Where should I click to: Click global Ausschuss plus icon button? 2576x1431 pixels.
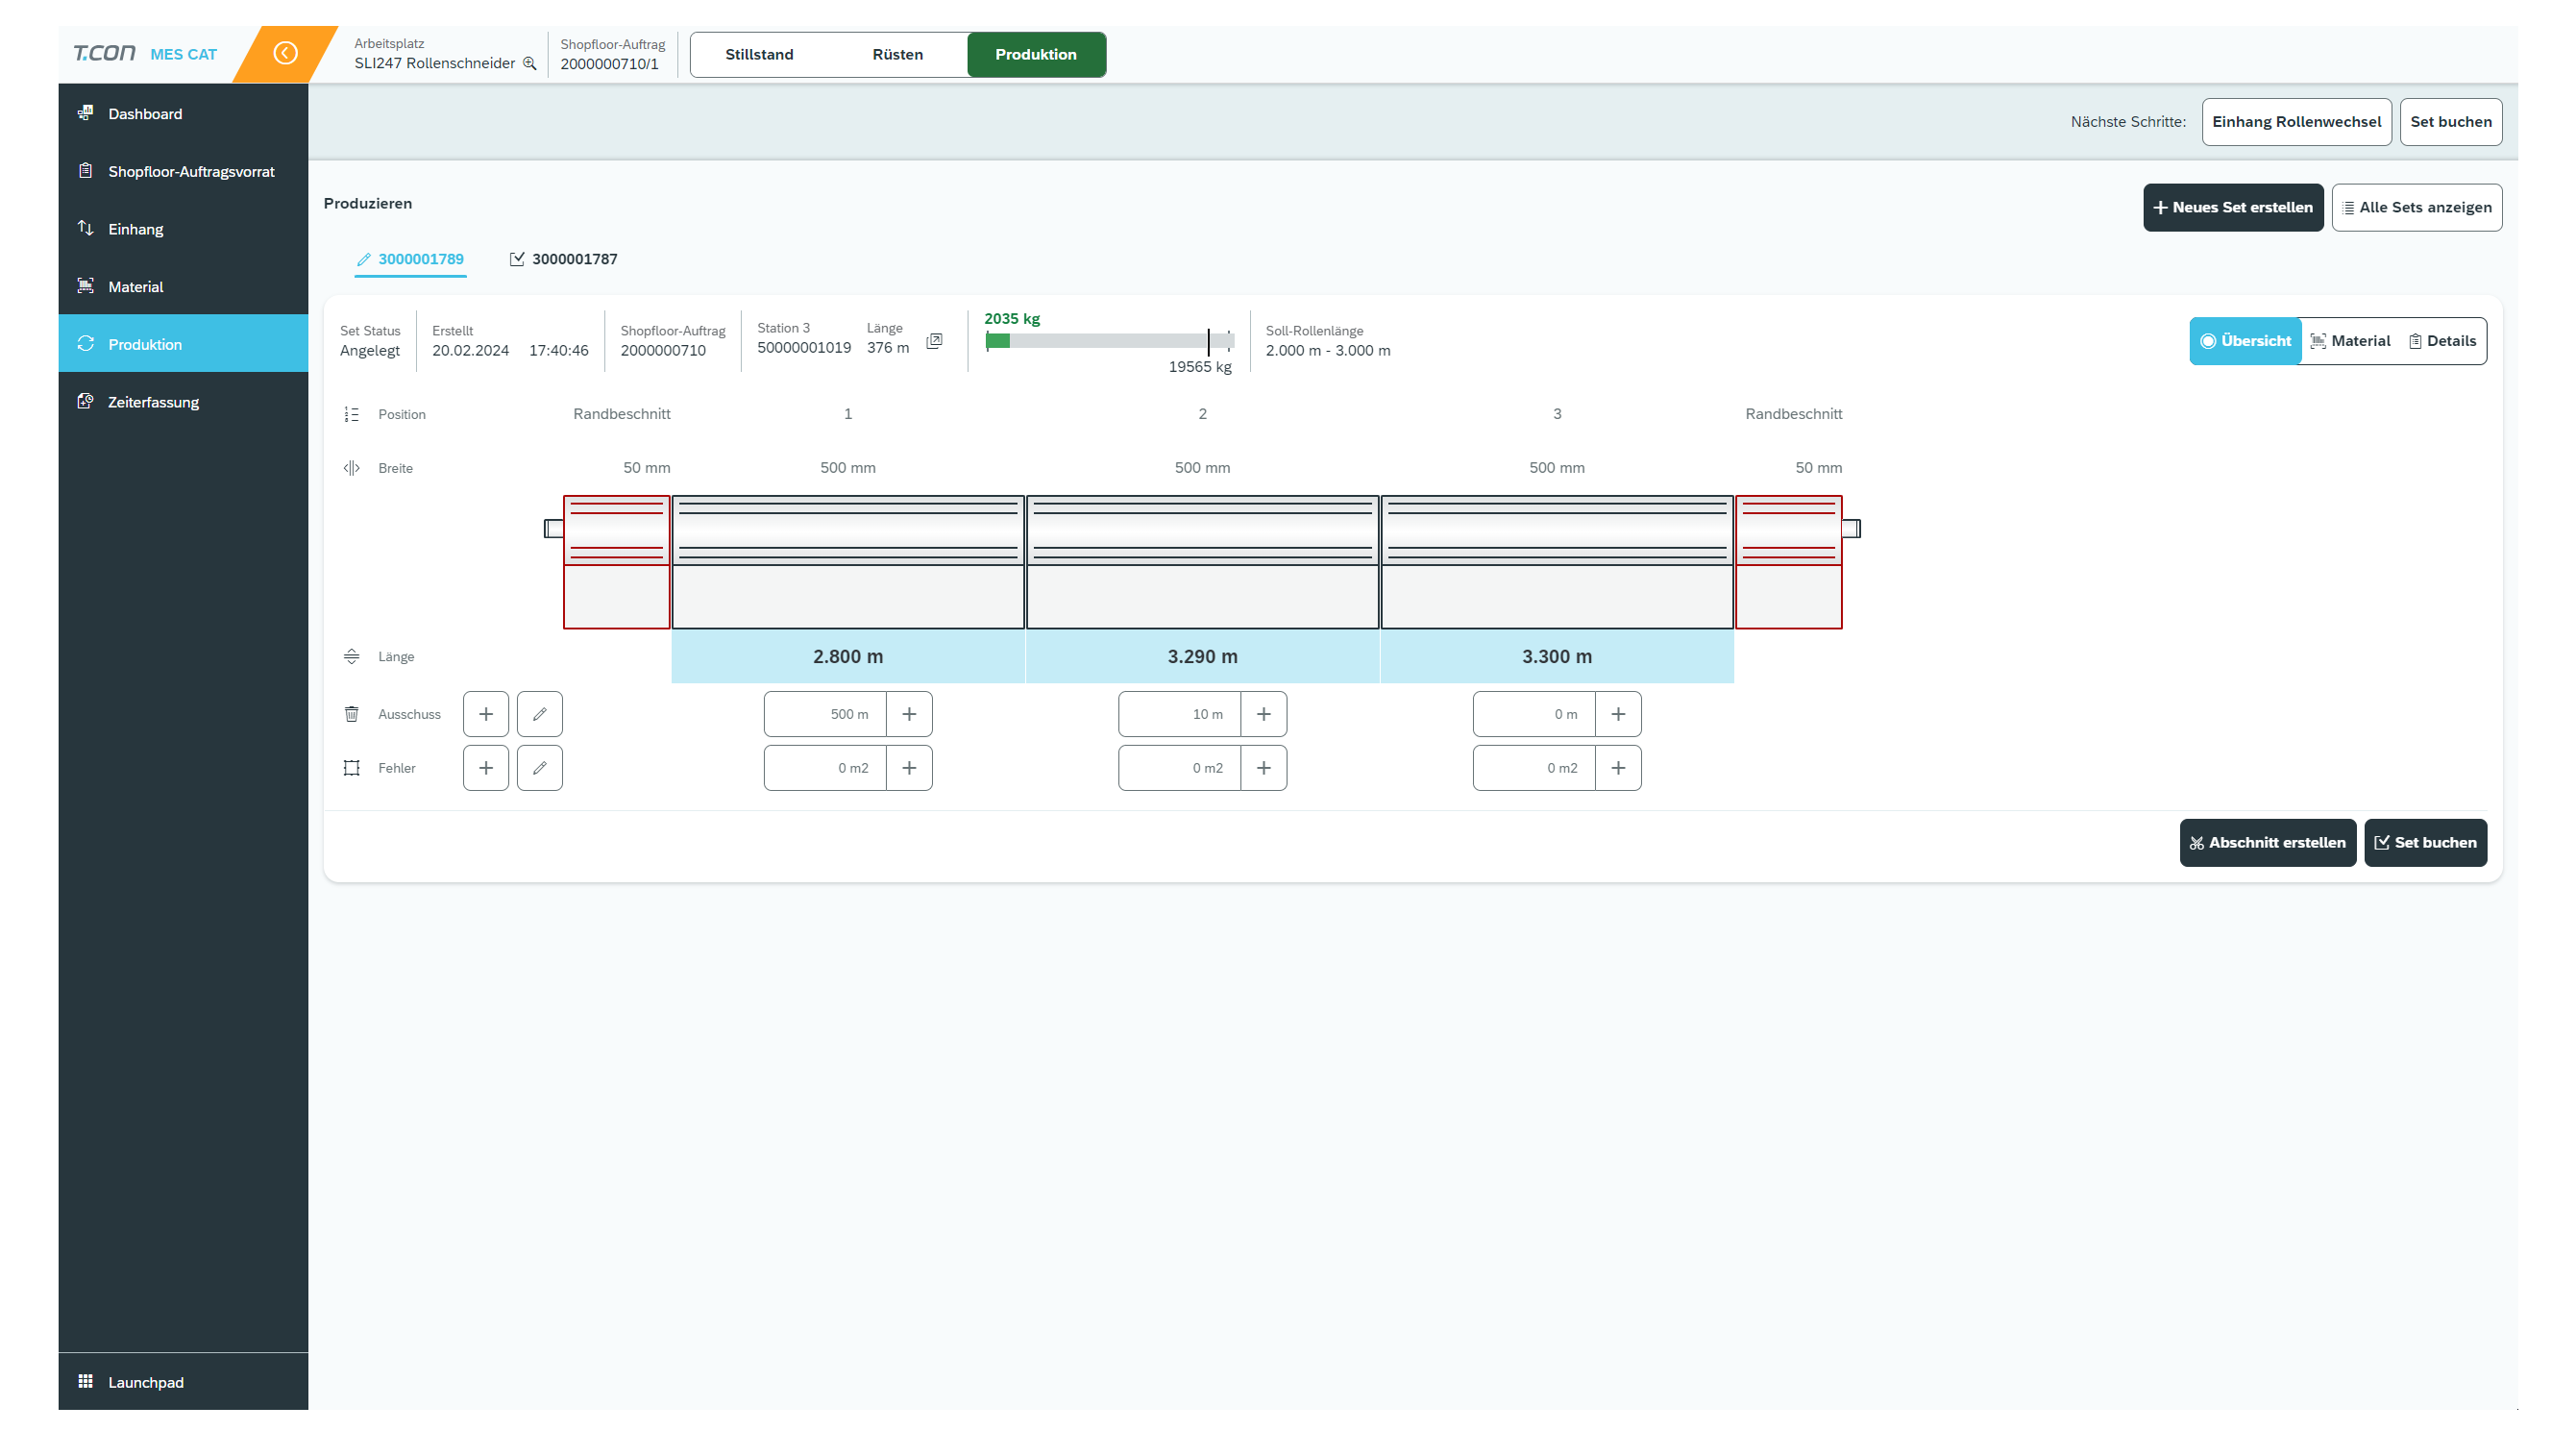(x=486, y=714)
